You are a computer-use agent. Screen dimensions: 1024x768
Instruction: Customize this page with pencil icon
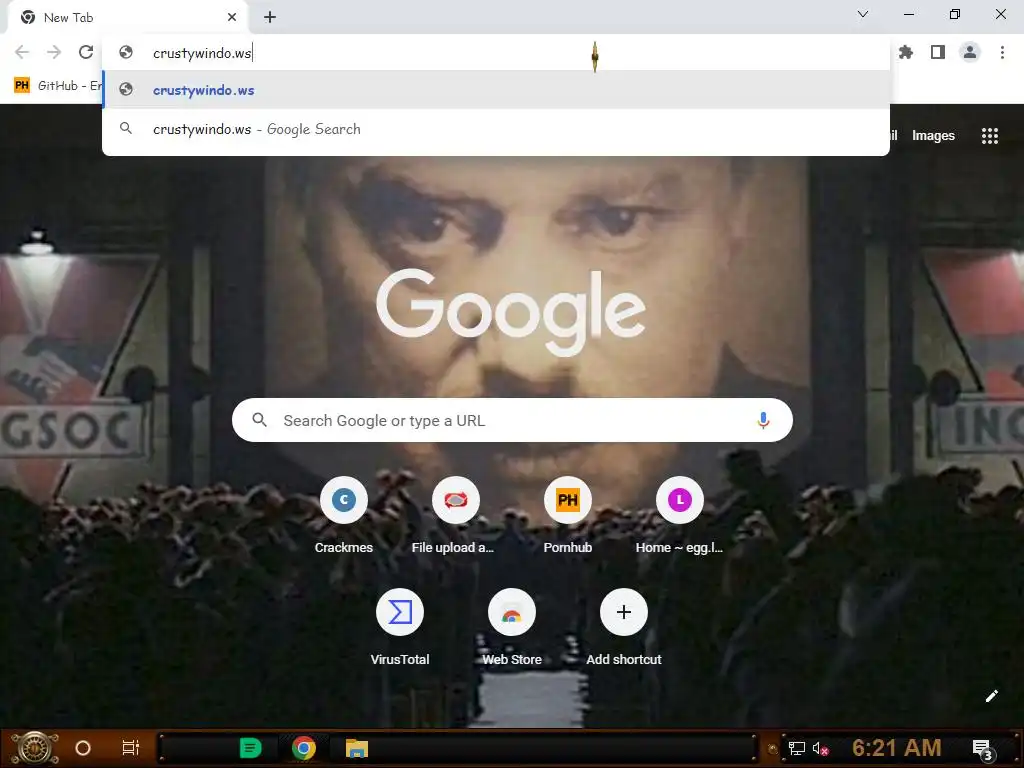pos(991,696)
